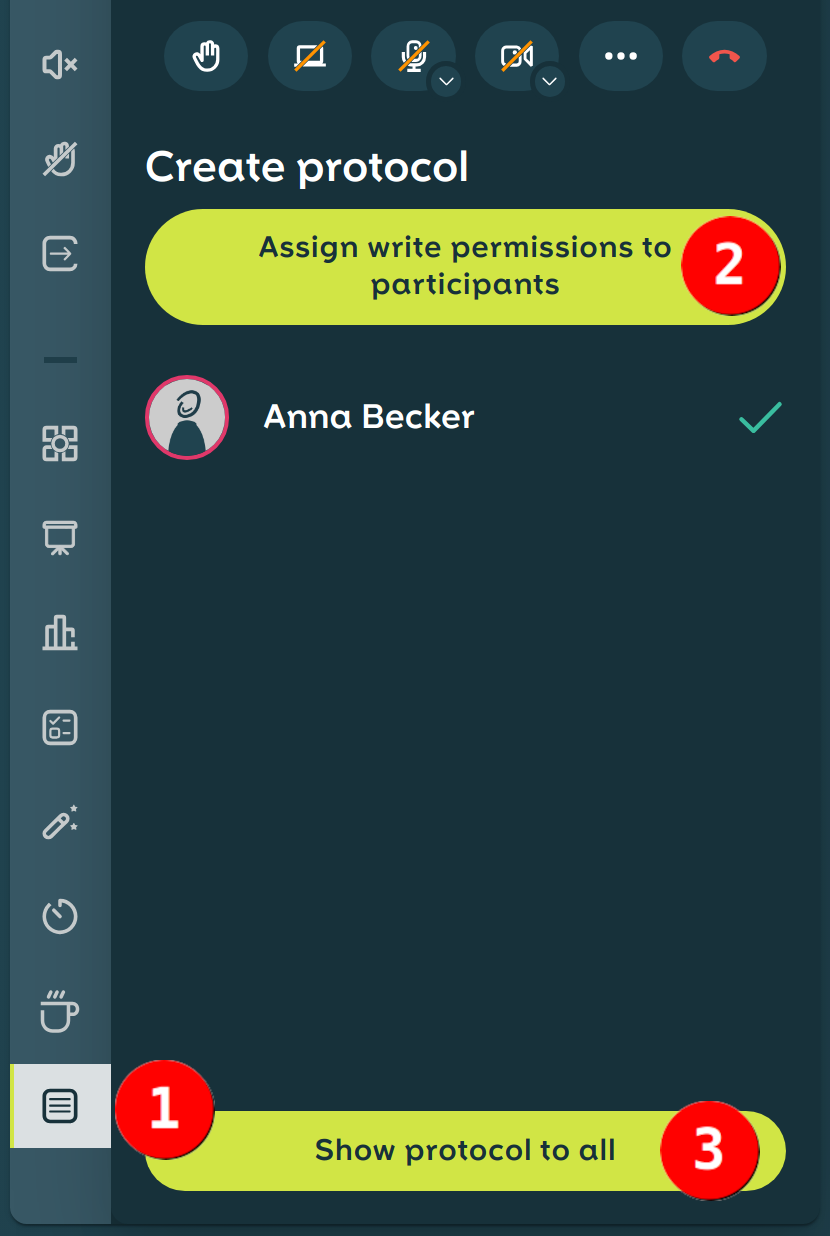Open the timer icon in sidebar

(60, 916)
